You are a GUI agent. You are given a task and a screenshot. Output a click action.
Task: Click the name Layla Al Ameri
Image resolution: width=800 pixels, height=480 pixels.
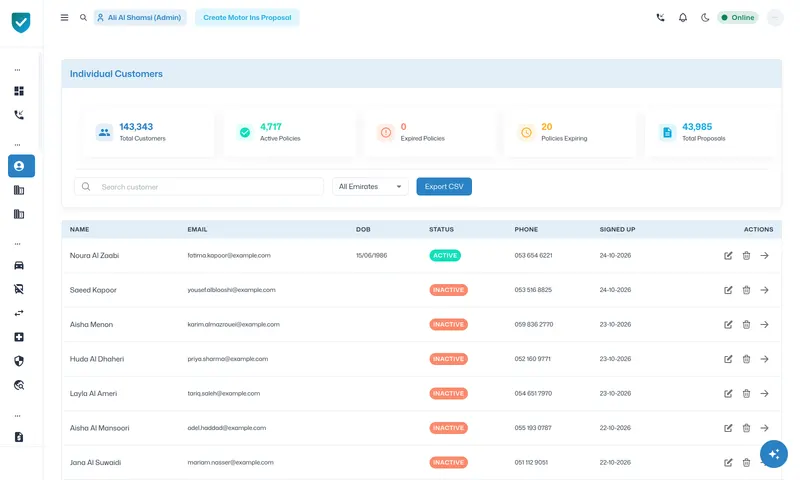coord(93,393)
